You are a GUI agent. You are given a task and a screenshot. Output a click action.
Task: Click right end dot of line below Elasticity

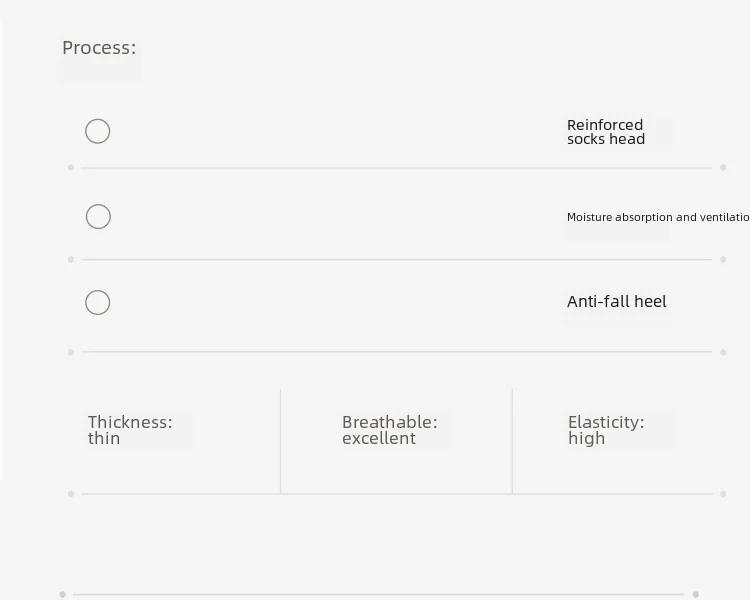point(723,494)
